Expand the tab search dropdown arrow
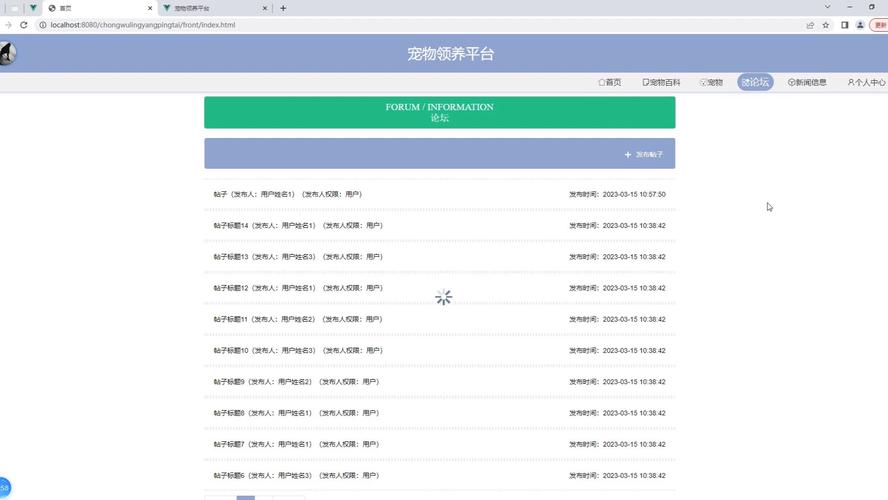Screen dimensions: 888x500 pos(827,7)
